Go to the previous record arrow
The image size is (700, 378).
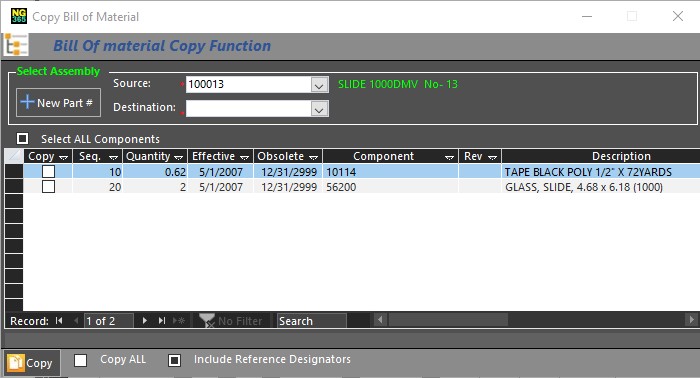[76, 320]
